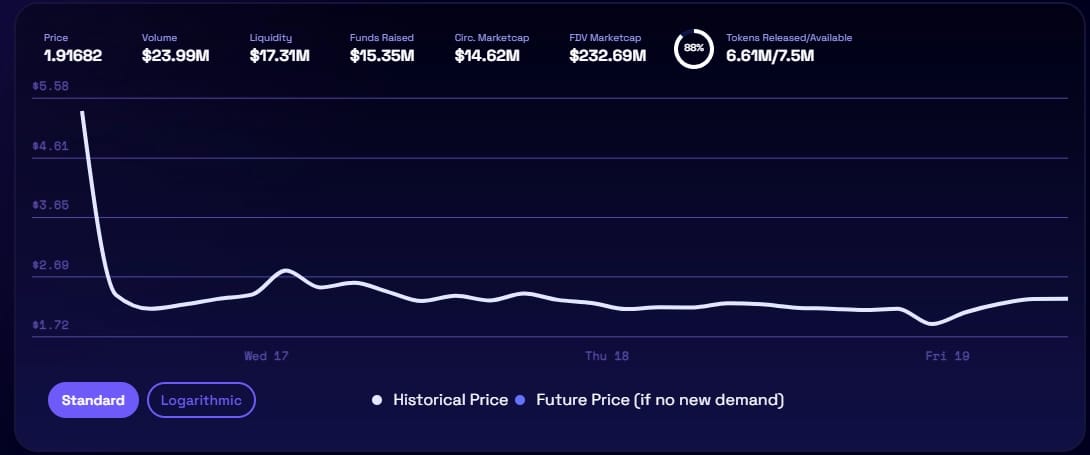Viewport: 1090px width, 455px height.
Task: Select the Circ. Marketcap $14.62M value
Action: click(x=487, y=55)
